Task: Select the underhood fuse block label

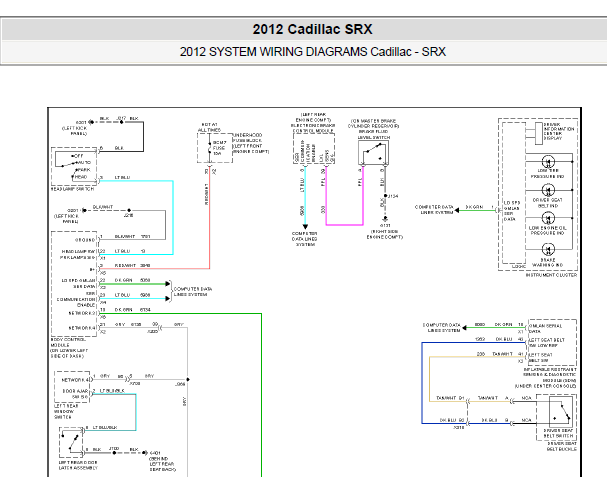Action: pyautogui.click(x=247, y=140)
